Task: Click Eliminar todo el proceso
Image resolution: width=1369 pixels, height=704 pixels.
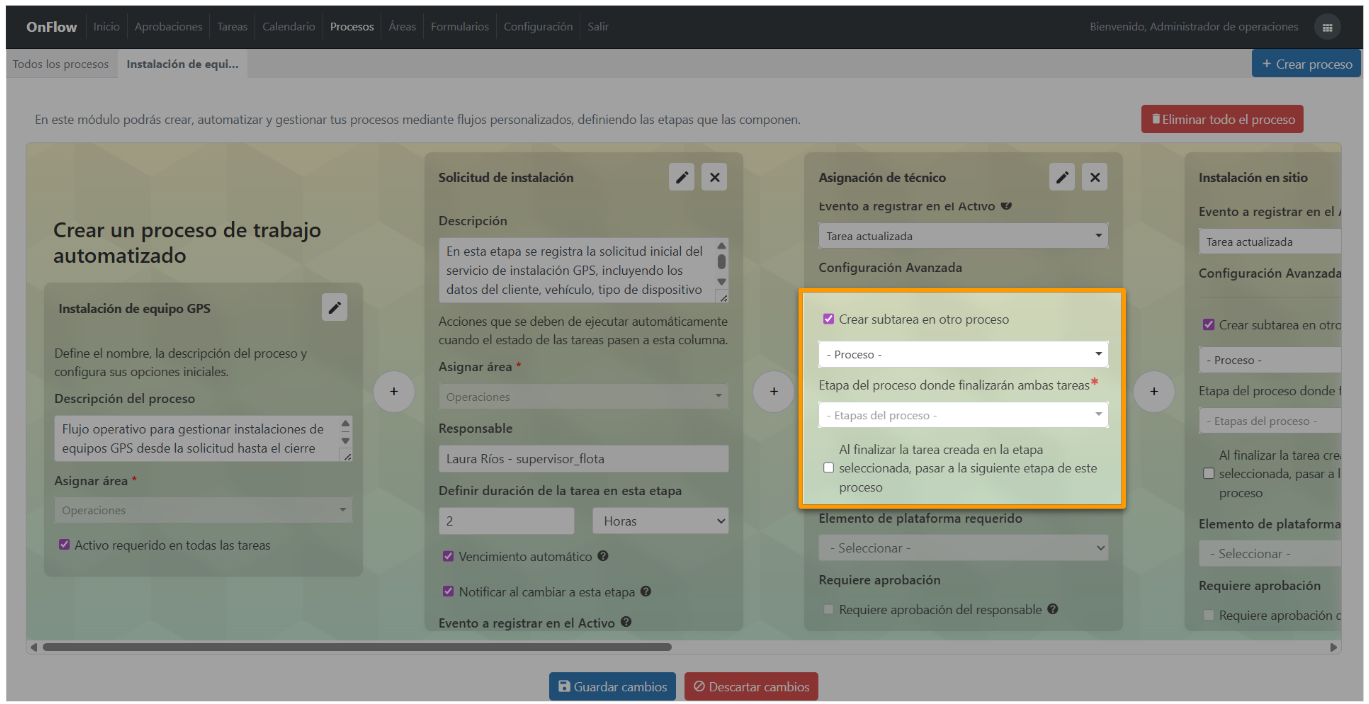Action: point(1222,119)
